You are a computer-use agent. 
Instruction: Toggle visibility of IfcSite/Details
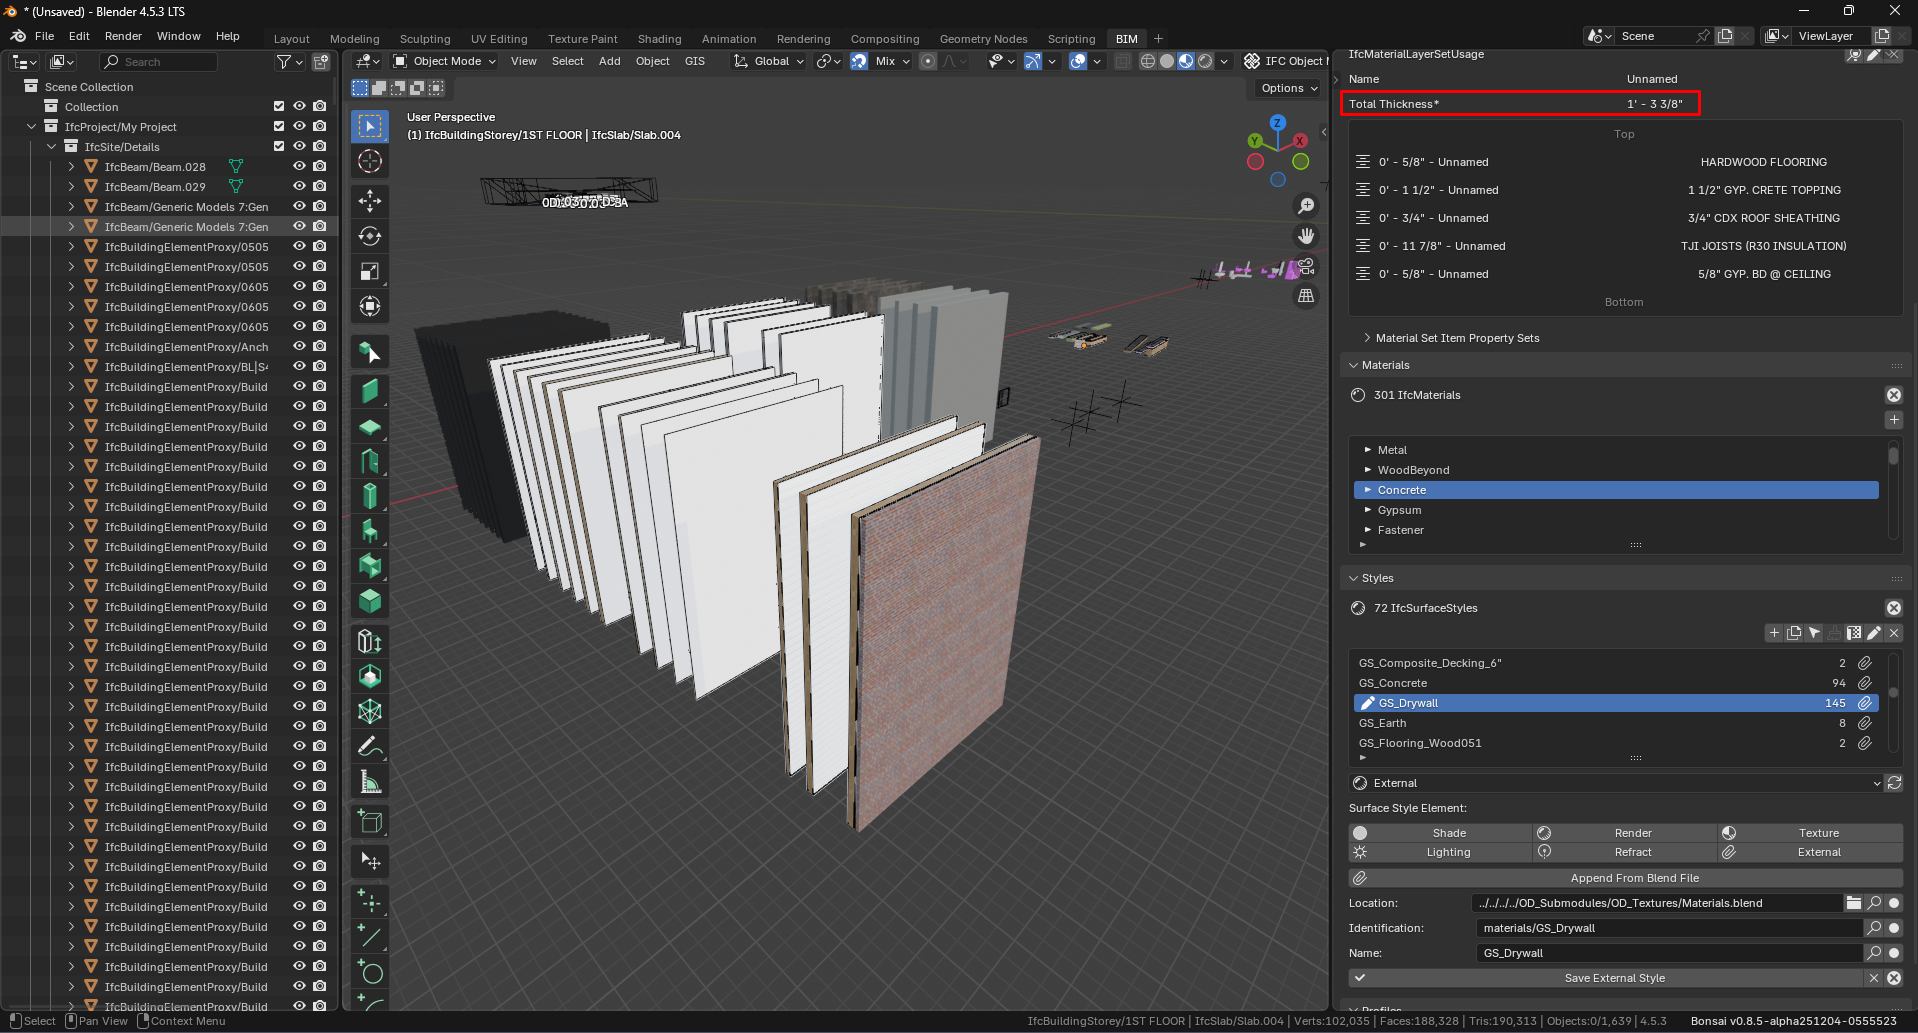tap(298, 147)
